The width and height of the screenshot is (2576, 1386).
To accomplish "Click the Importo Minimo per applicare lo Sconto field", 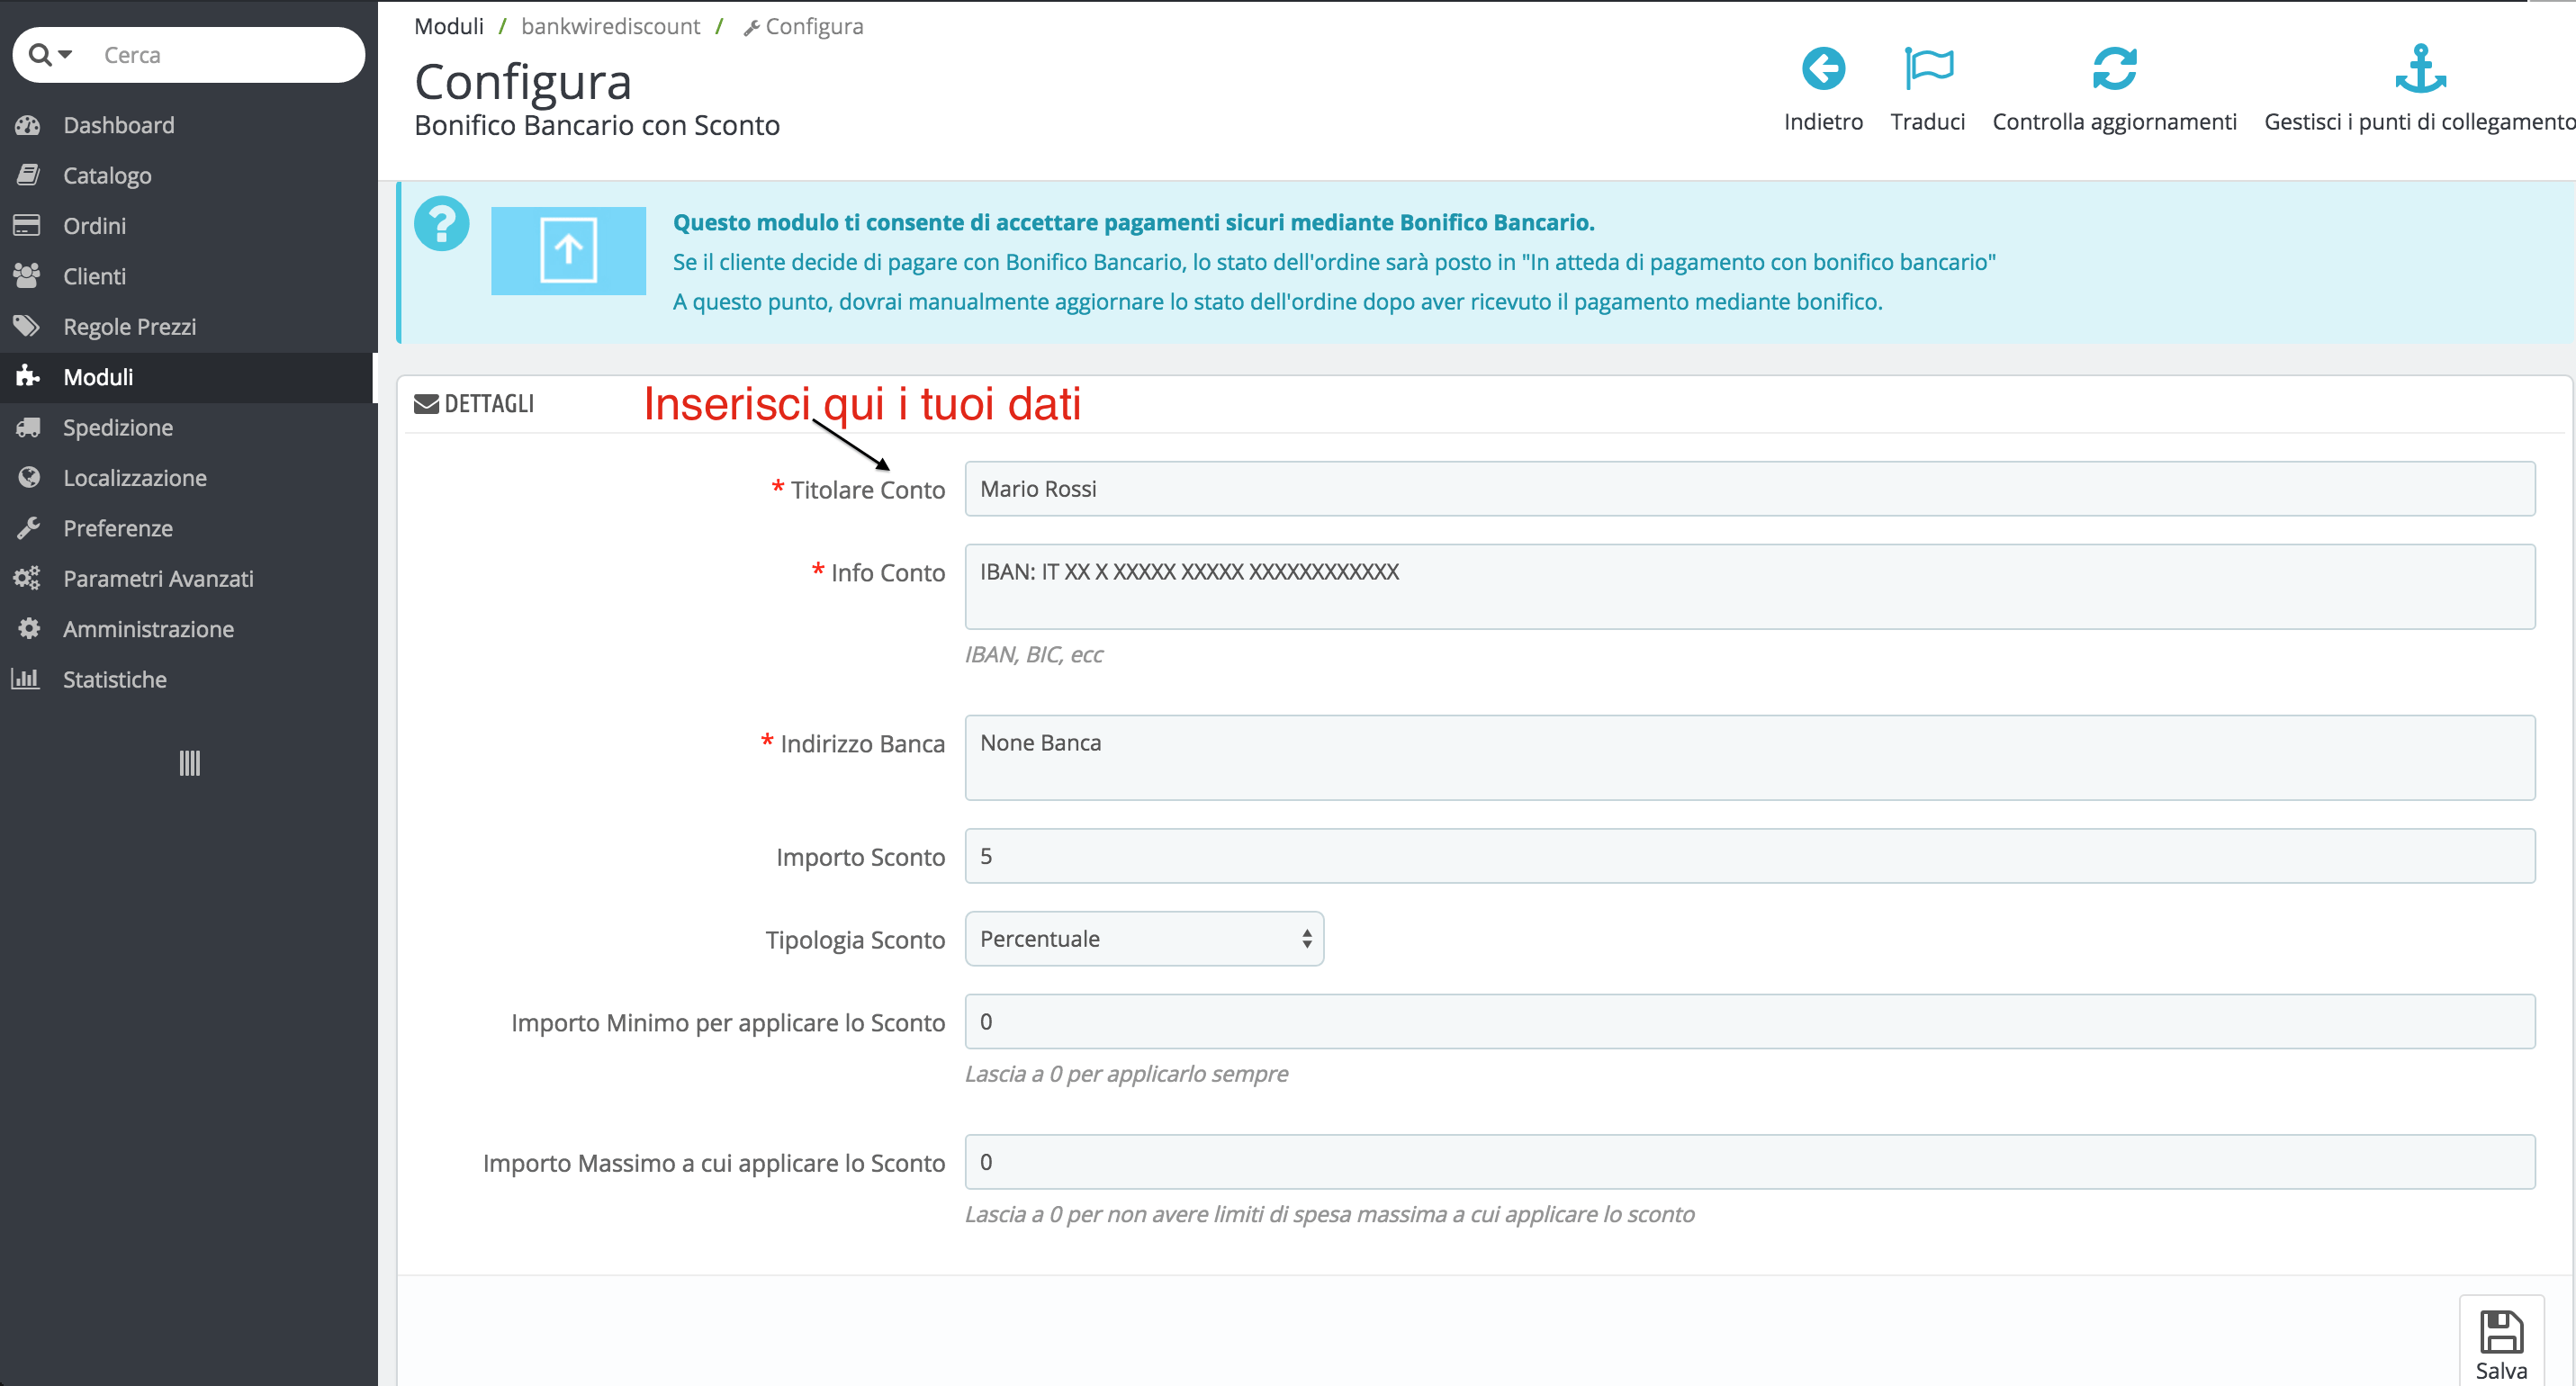I will click(1749, 1021).
